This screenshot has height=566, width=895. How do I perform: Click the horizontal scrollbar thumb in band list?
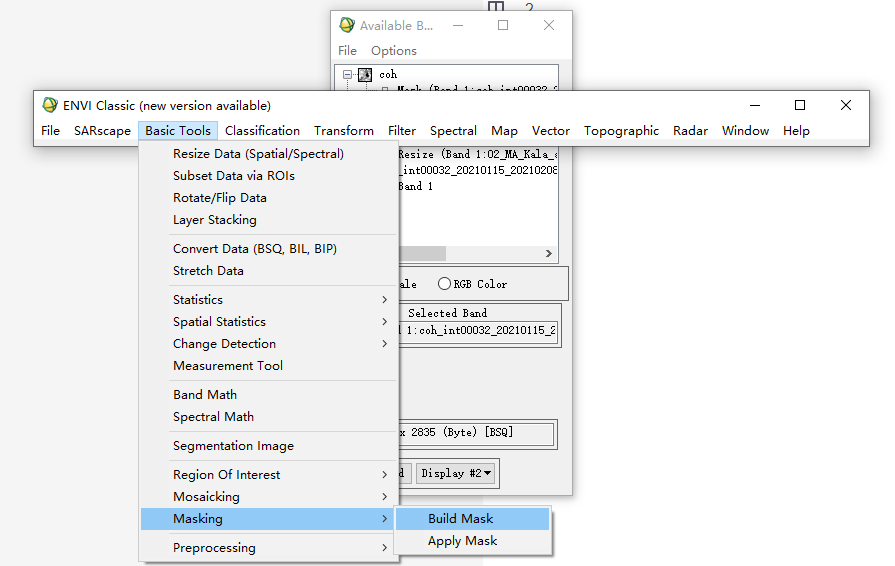click(x=422, y=253)
